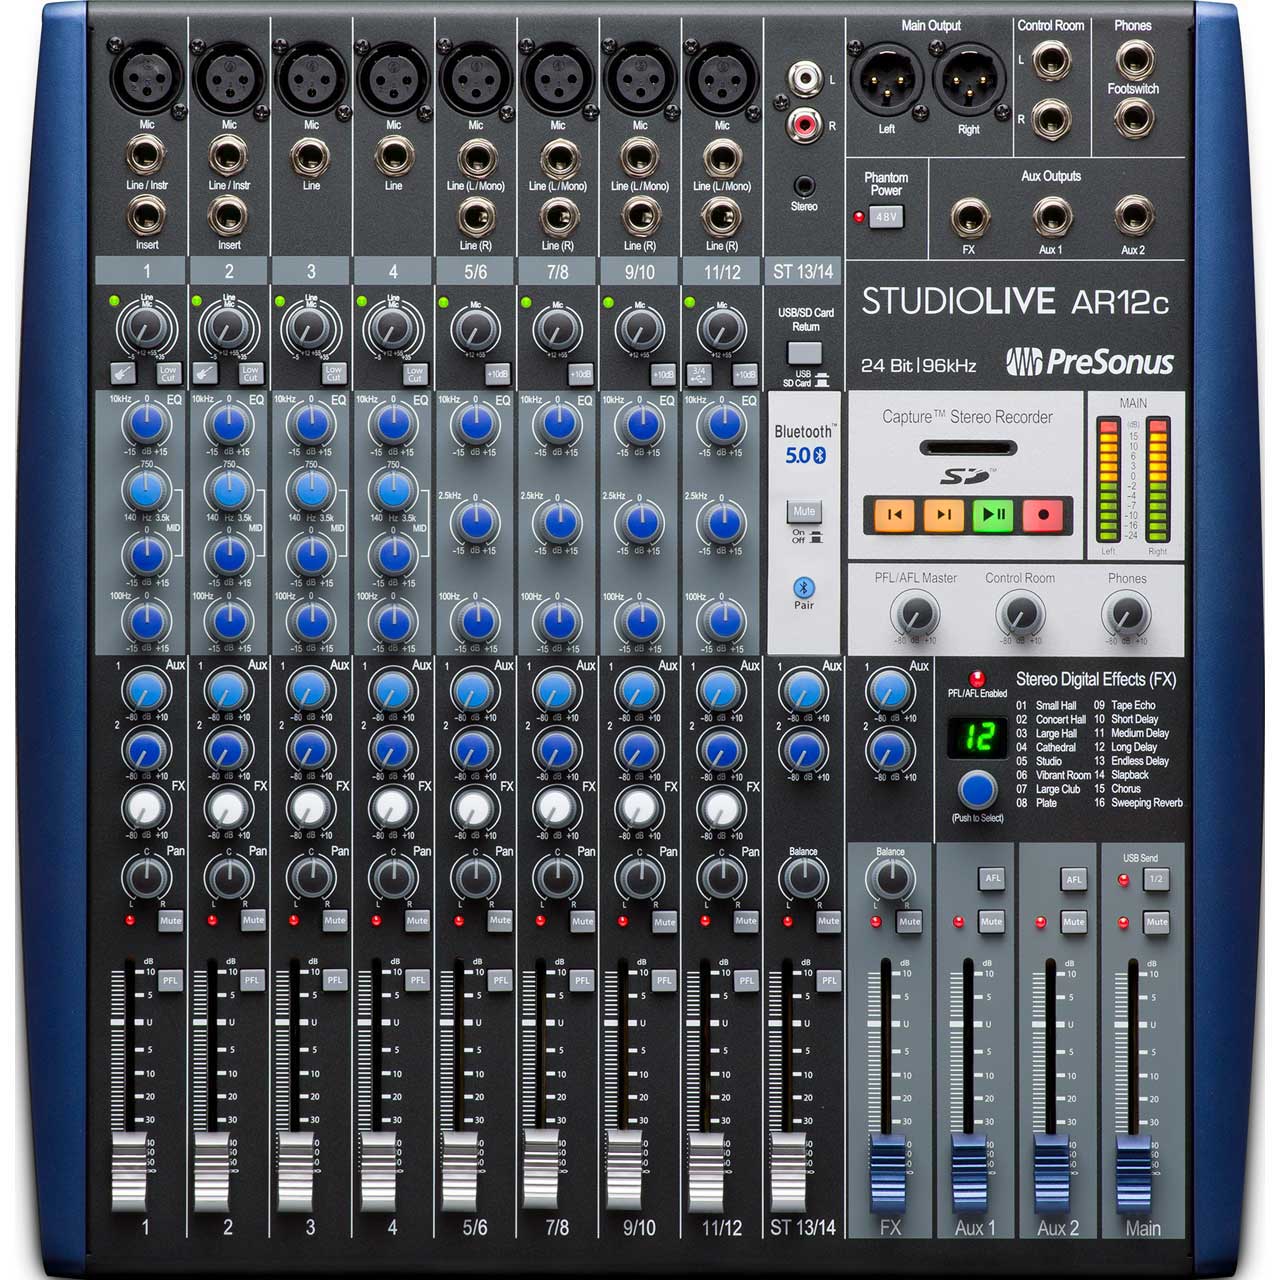The image size is (1280, 1280).
Task: Enable Low Cut on channel 4
Action: pyautogui.click(x=415, y=373)
